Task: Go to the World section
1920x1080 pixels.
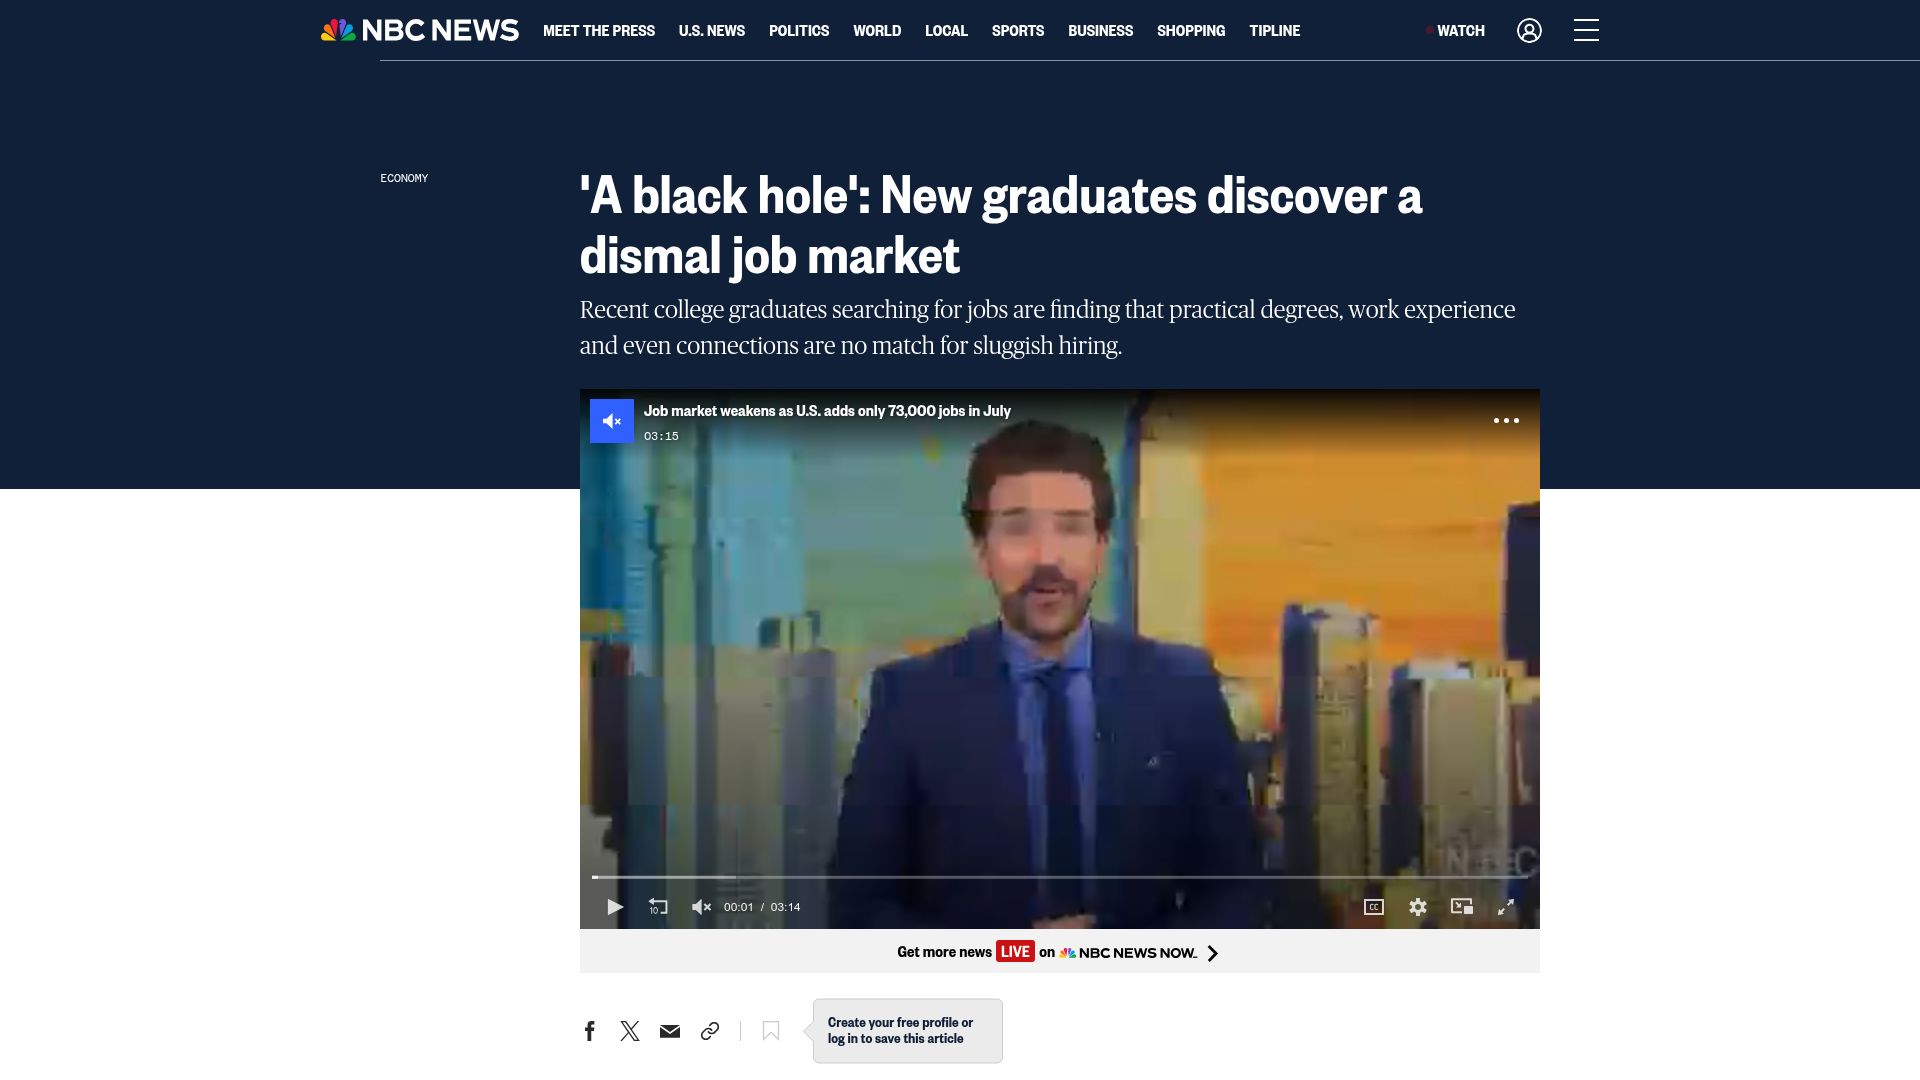Action: pos(877,31)
